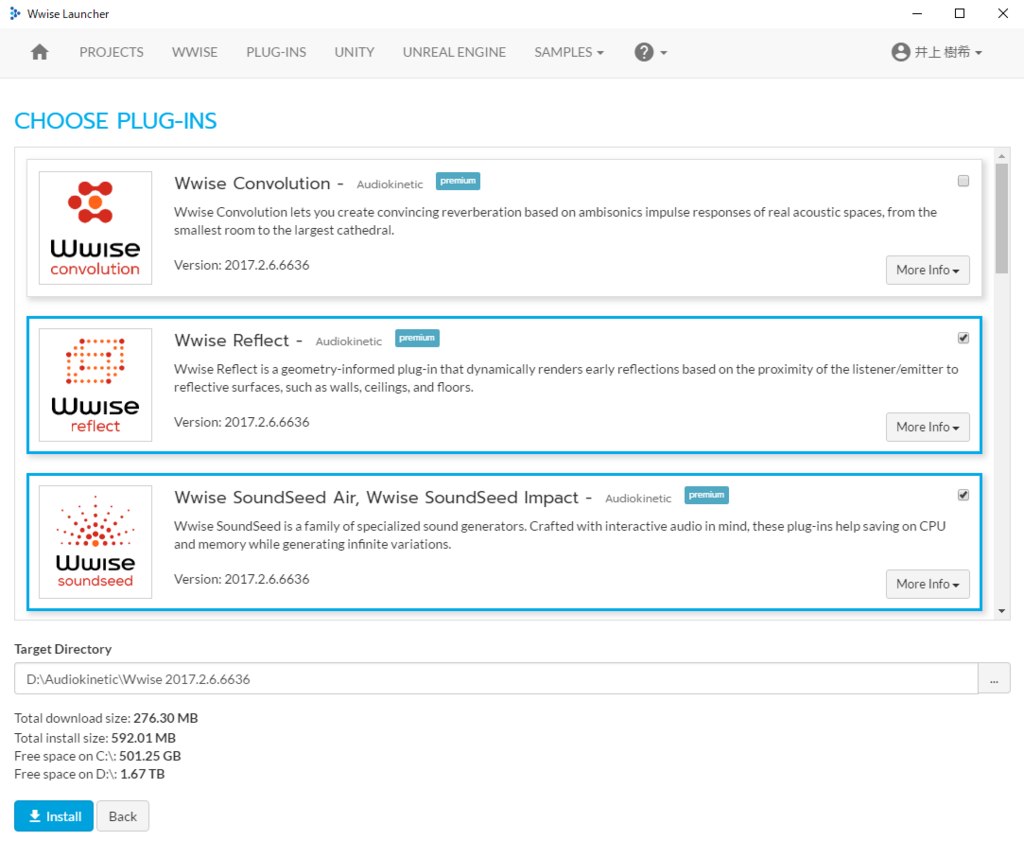The image size is (1024, 841).
Task: Uncheck the Wwise SoundSeed checkbox
Action: click(x=963, y=495)
